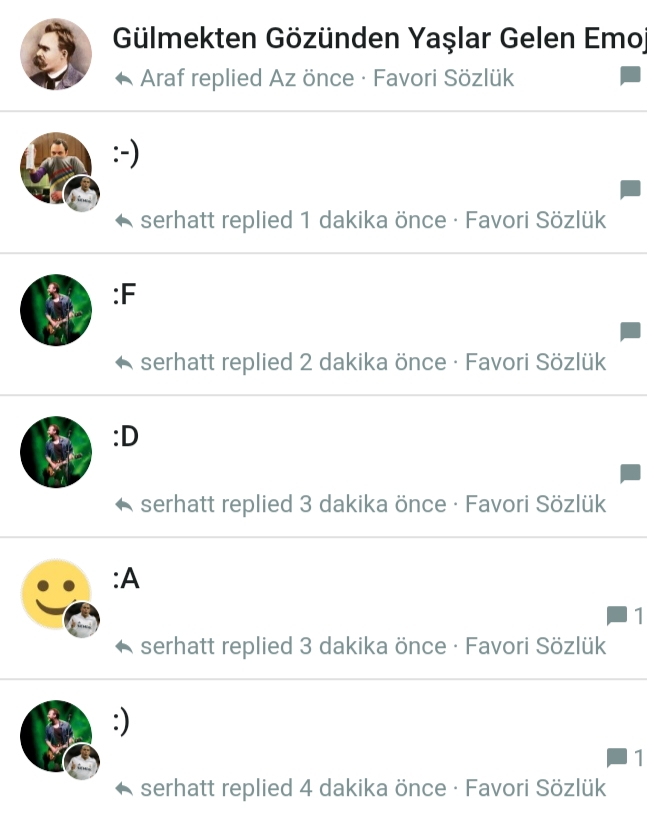Screen dimensions: 647x814
Task: Open the ":)" thread title
Action: pyautogui.click(x=121, y=721)
